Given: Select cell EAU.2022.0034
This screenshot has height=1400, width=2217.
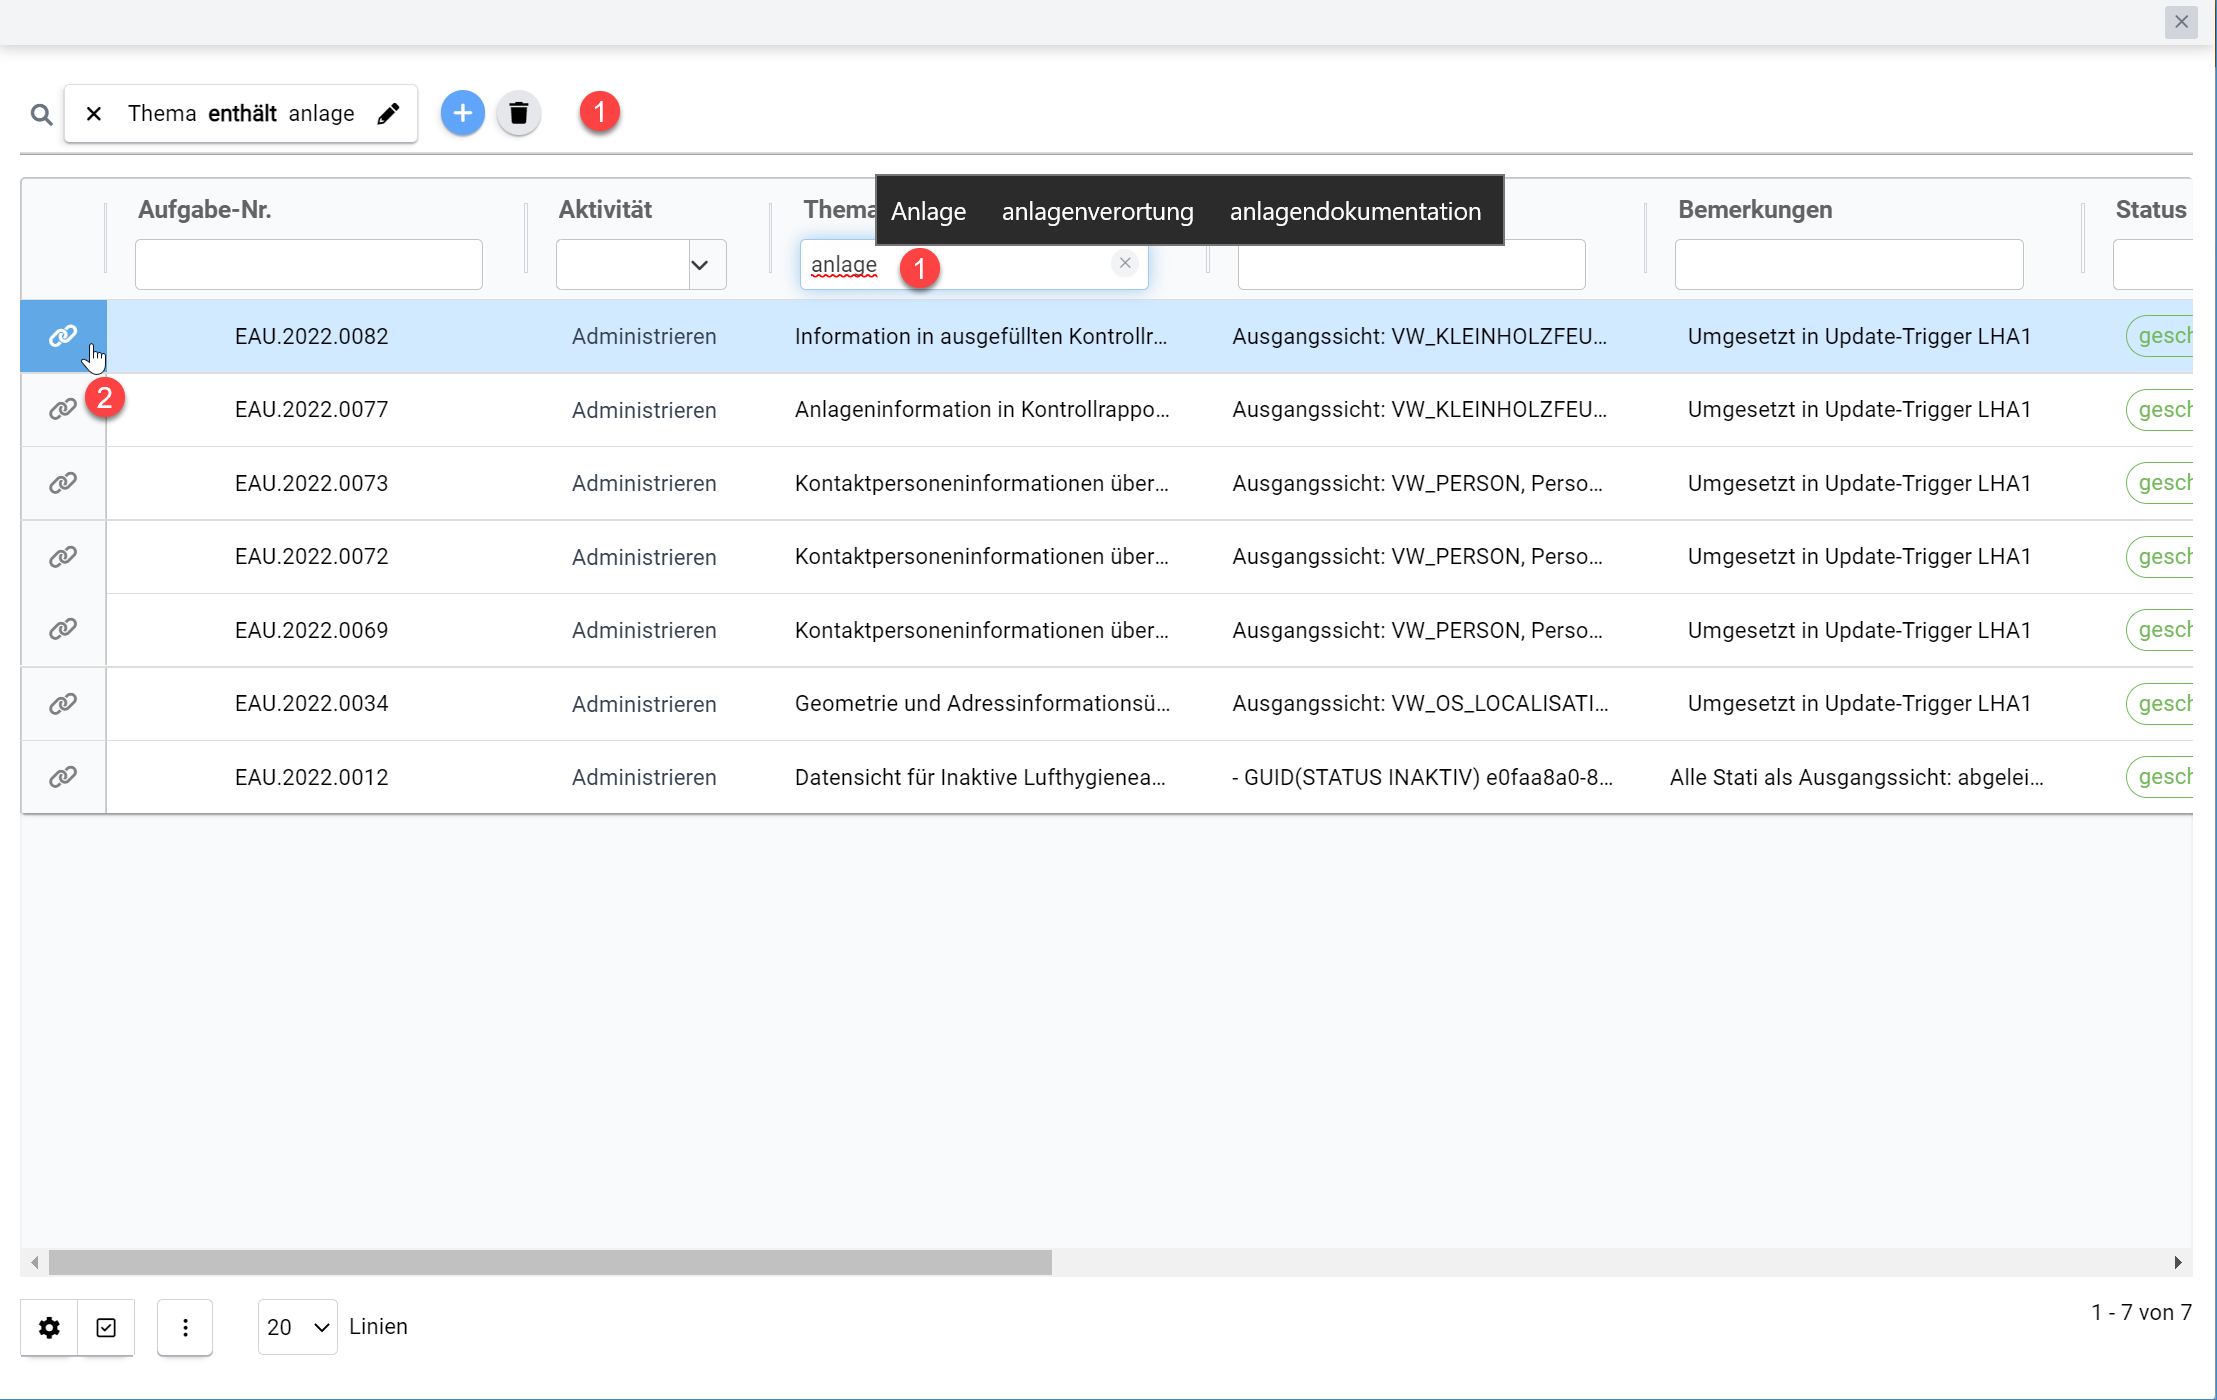Looking at the screenshot, I should [311, 703].
